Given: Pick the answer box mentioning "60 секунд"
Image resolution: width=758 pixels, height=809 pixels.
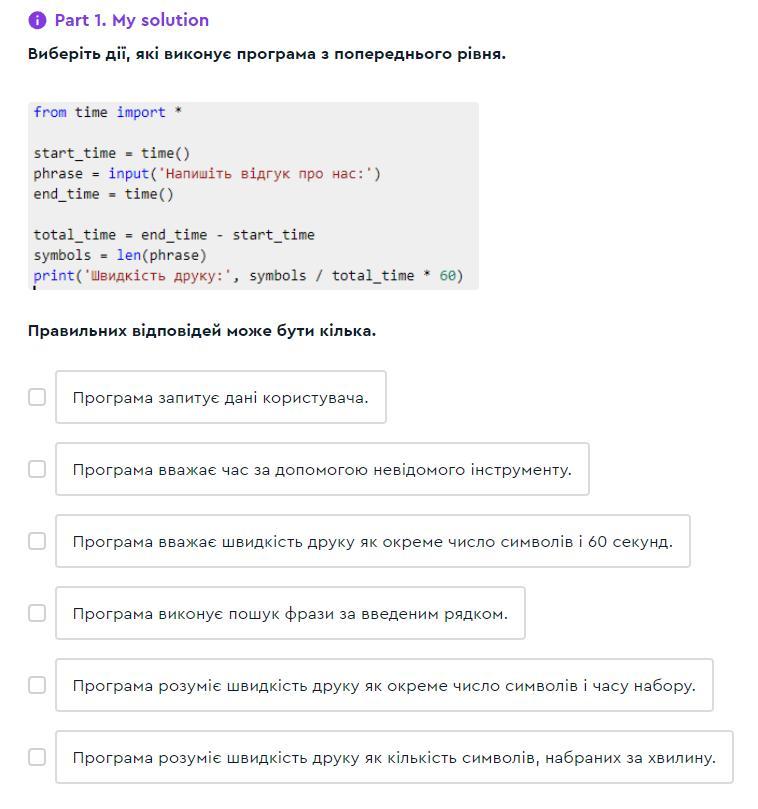Looking at the screenshot, I should [373, 541].
